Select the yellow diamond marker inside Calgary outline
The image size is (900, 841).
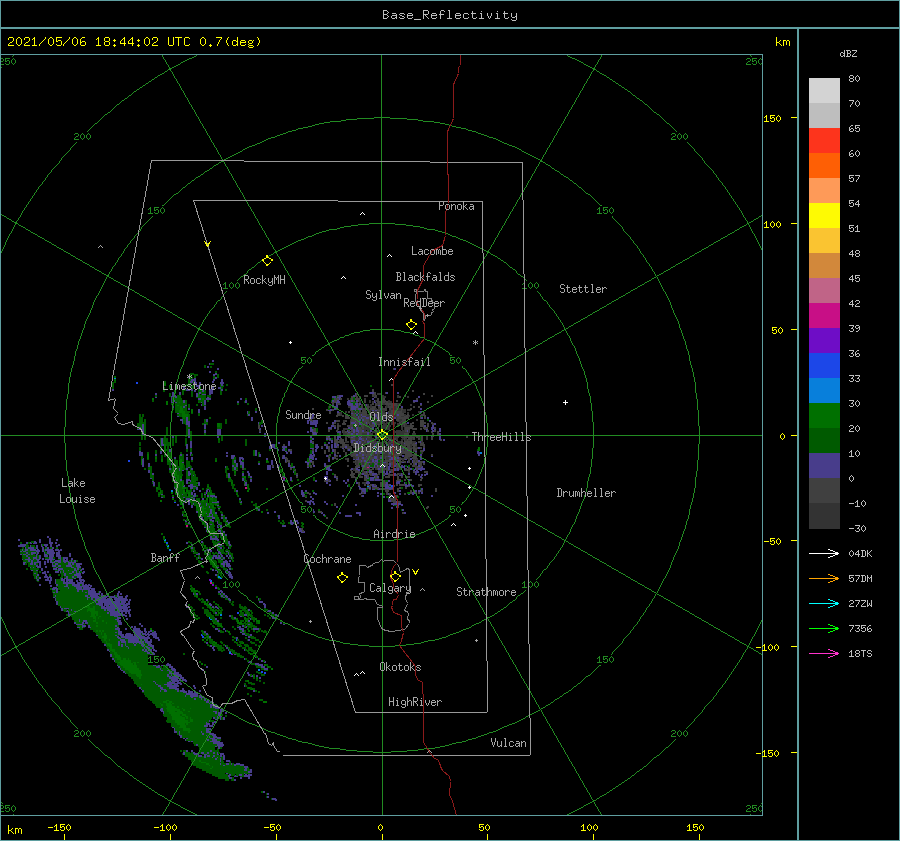[395, 576]
